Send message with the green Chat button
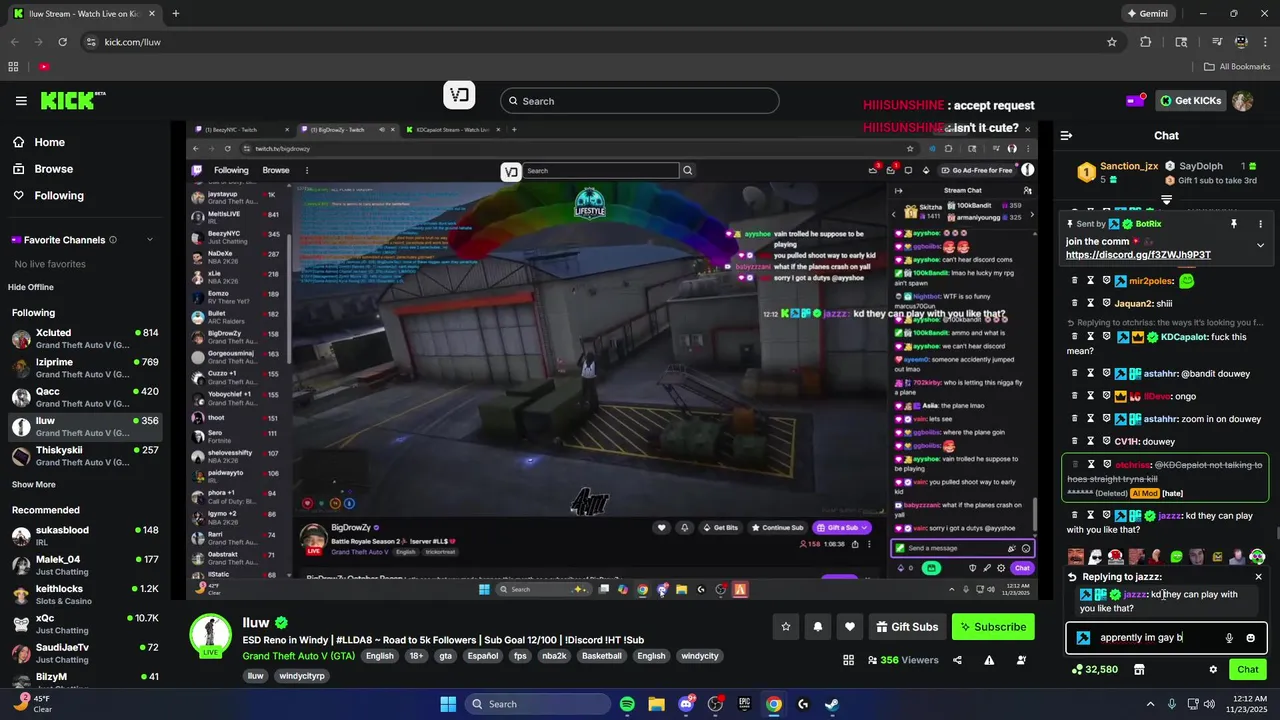The image size is (1280, 720). click(1248, 669)
